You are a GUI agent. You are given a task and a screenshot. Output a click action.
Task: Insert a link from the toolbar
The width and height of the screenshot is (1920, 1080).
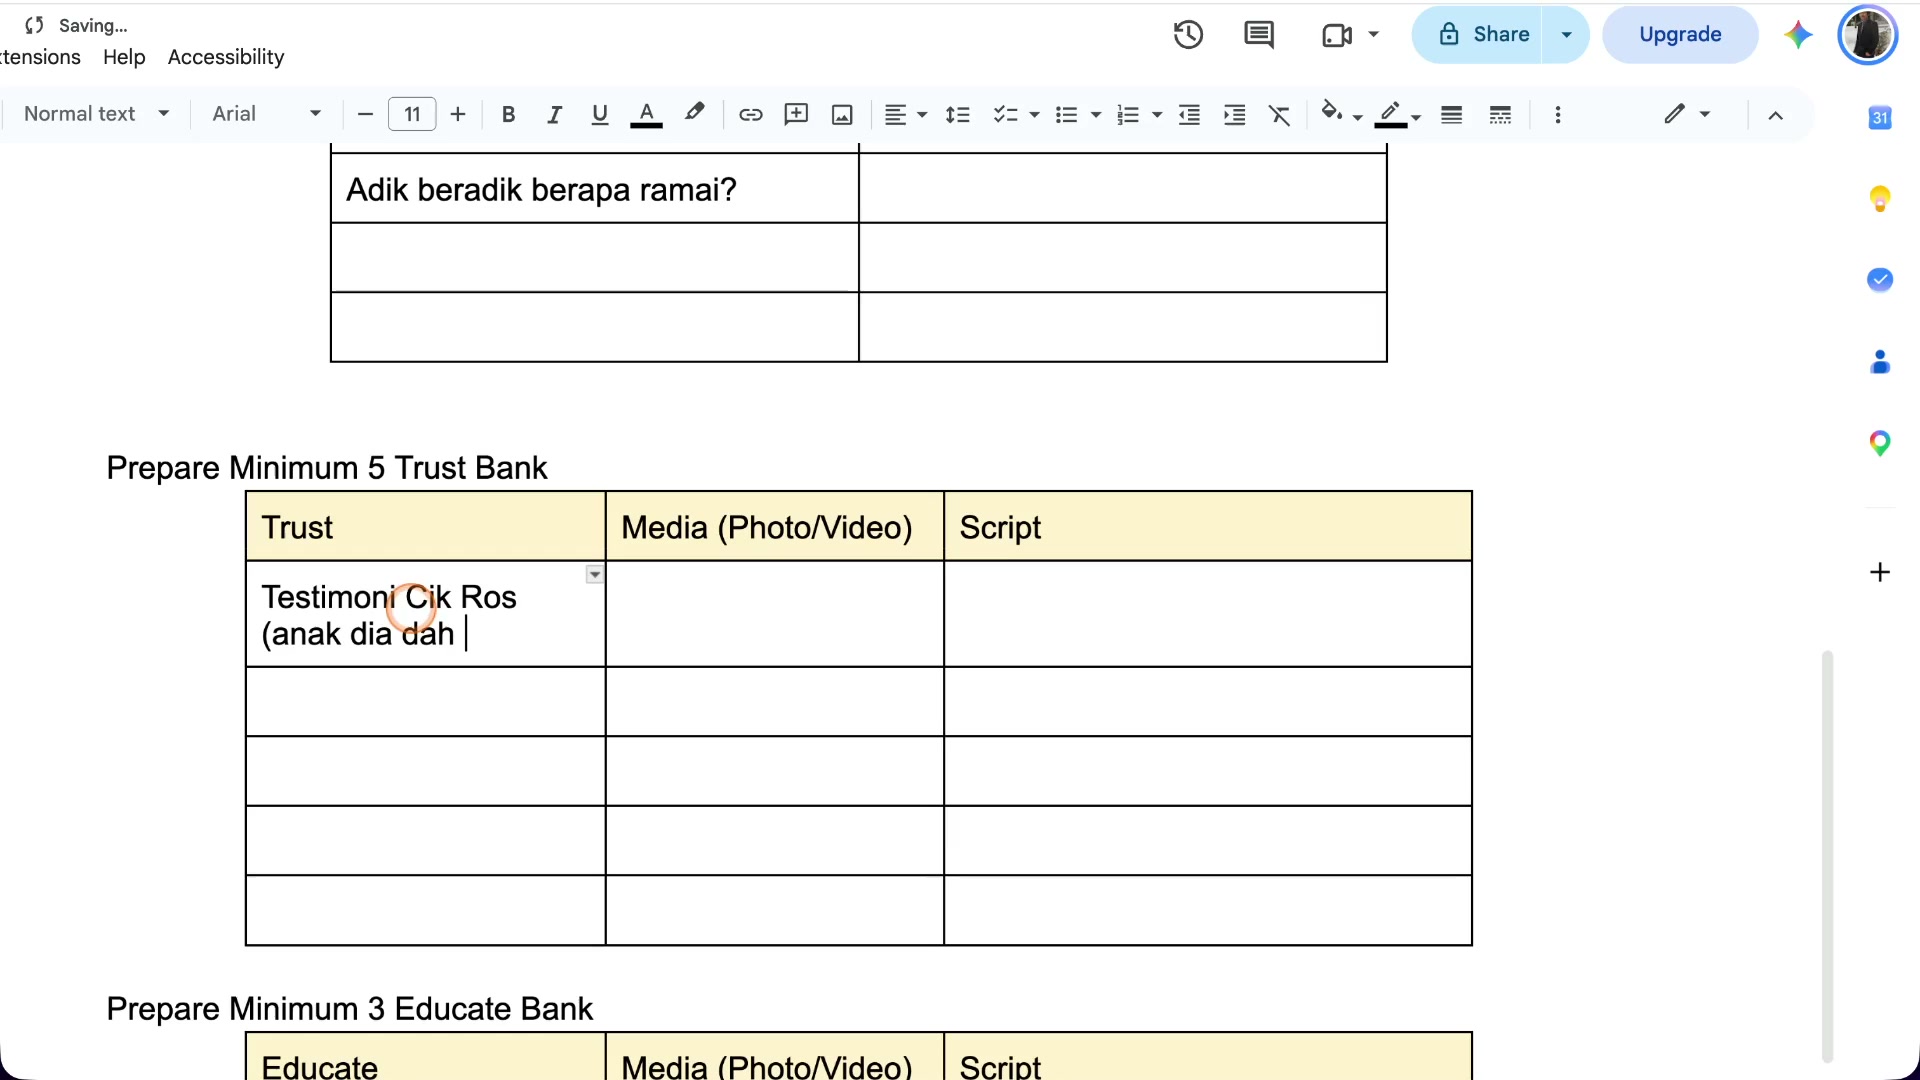[x=750, y=115]
